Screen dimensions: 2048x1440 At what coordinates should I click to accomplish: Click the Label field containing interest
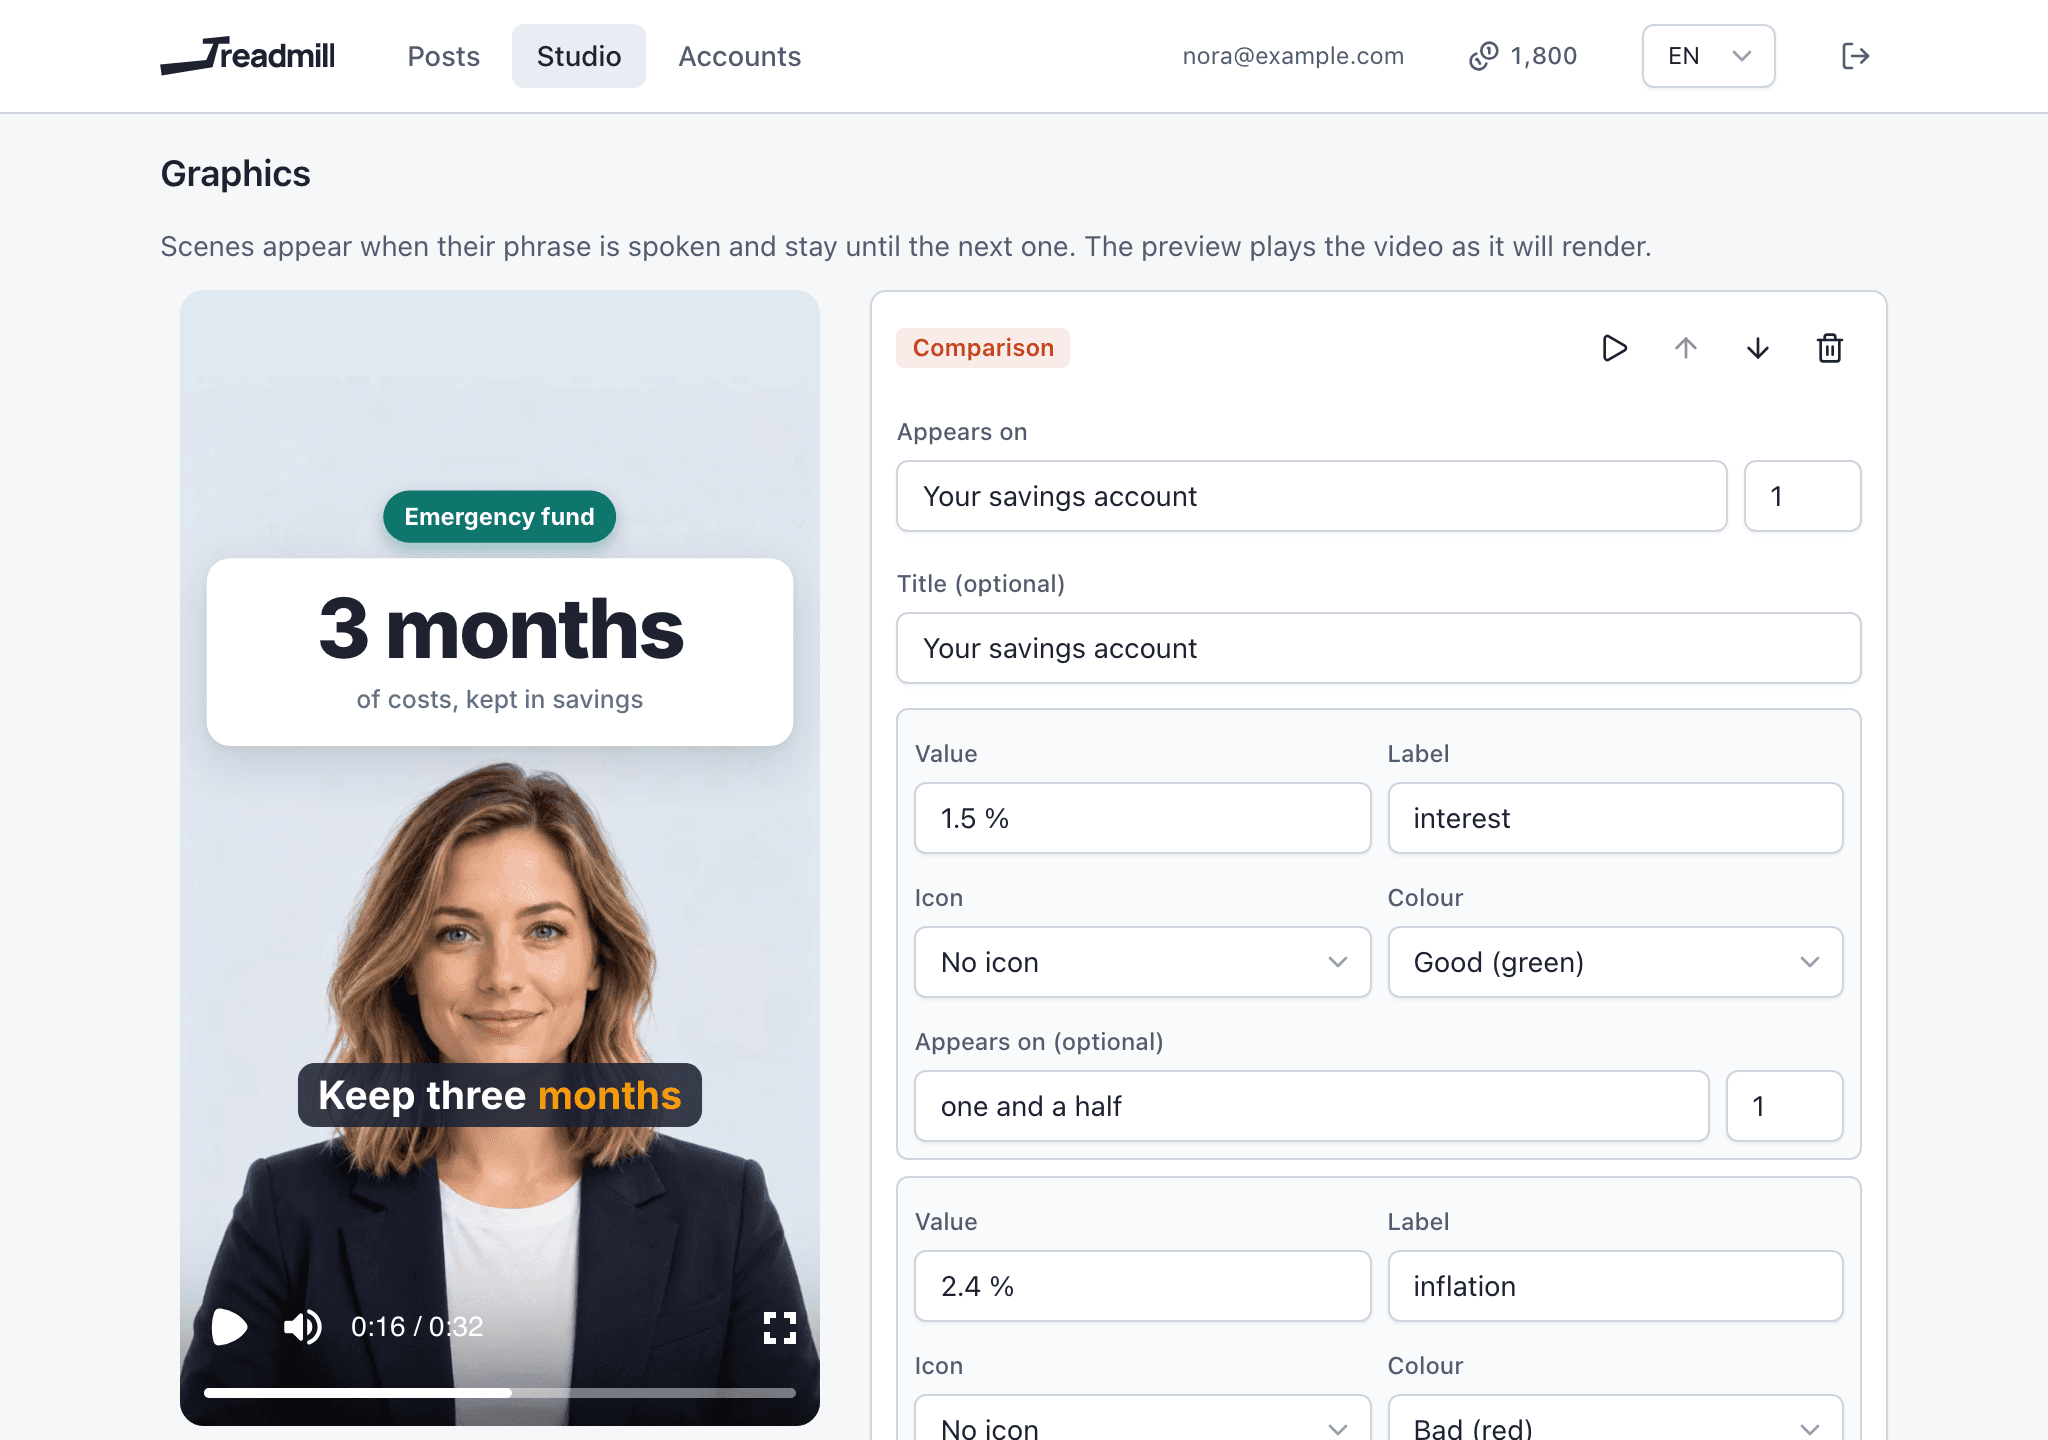tap(1615, 818)
